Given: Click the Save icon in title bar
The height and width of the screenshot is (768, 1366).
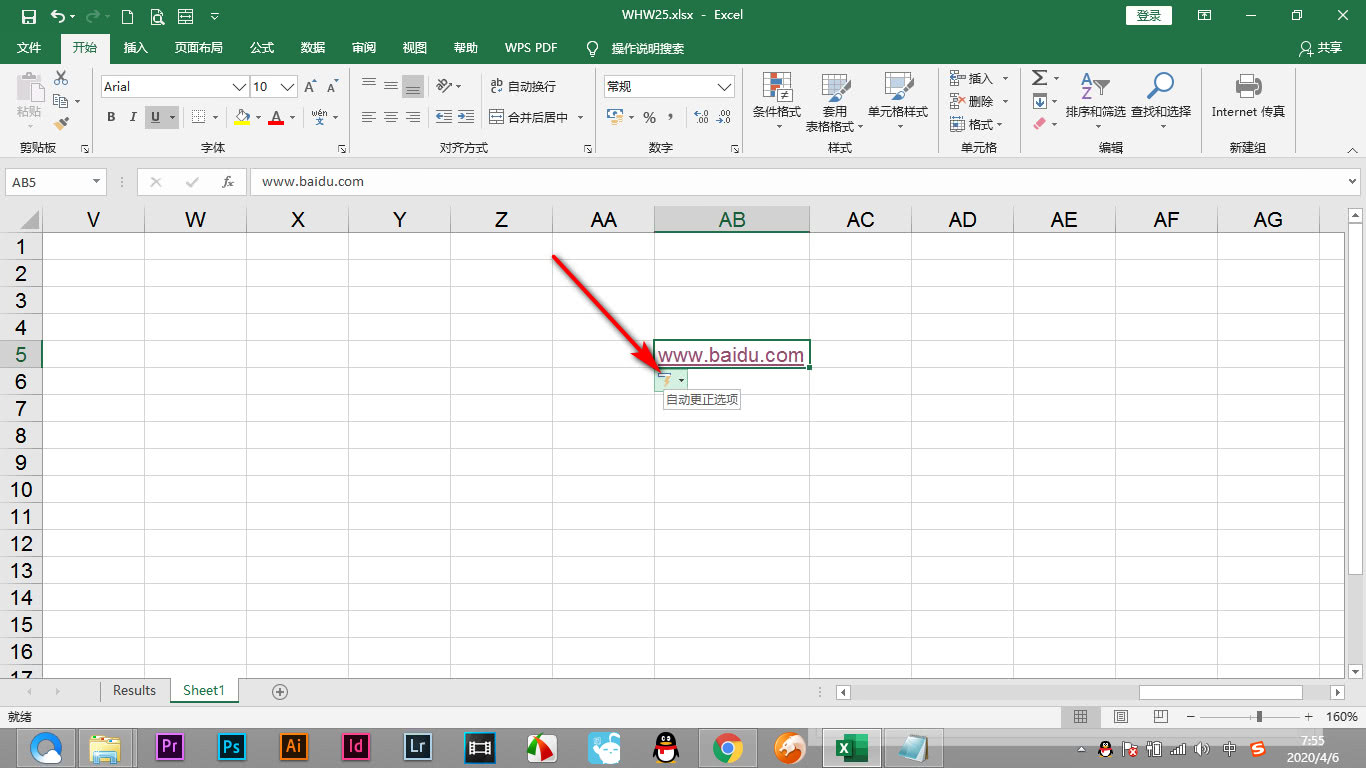Looking at the screenshot, I should coord(29,16).
